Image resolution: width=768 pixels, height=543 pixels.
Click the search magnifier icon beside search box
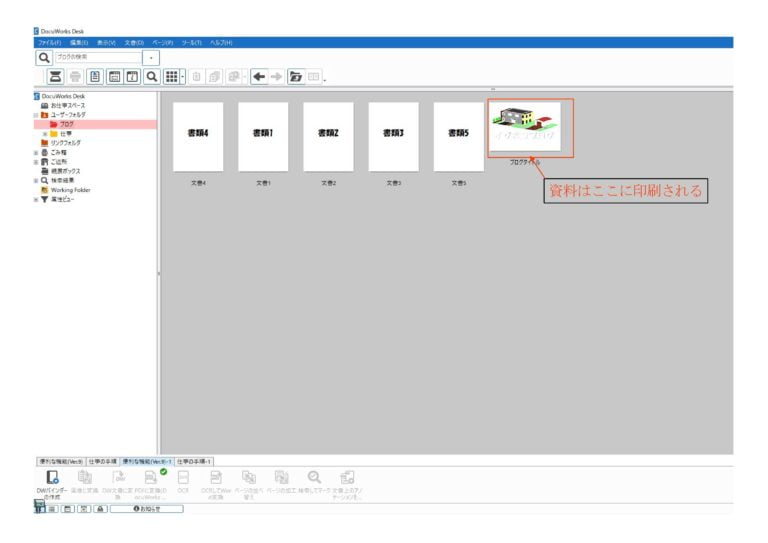[x=44, y=58]
